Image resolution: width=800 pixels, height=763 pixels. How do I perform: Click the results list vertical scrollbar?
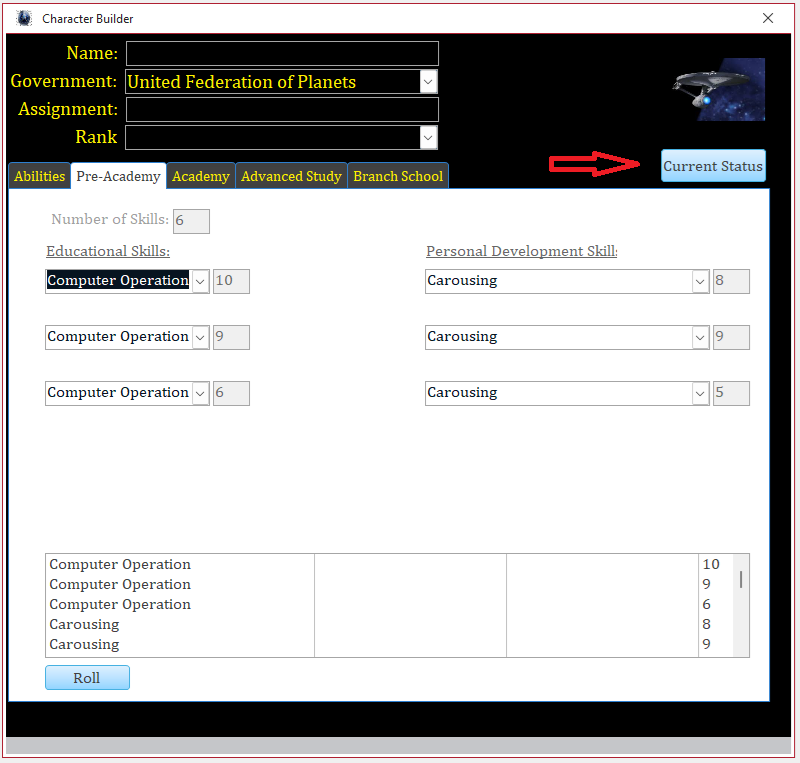coord(741,605)
